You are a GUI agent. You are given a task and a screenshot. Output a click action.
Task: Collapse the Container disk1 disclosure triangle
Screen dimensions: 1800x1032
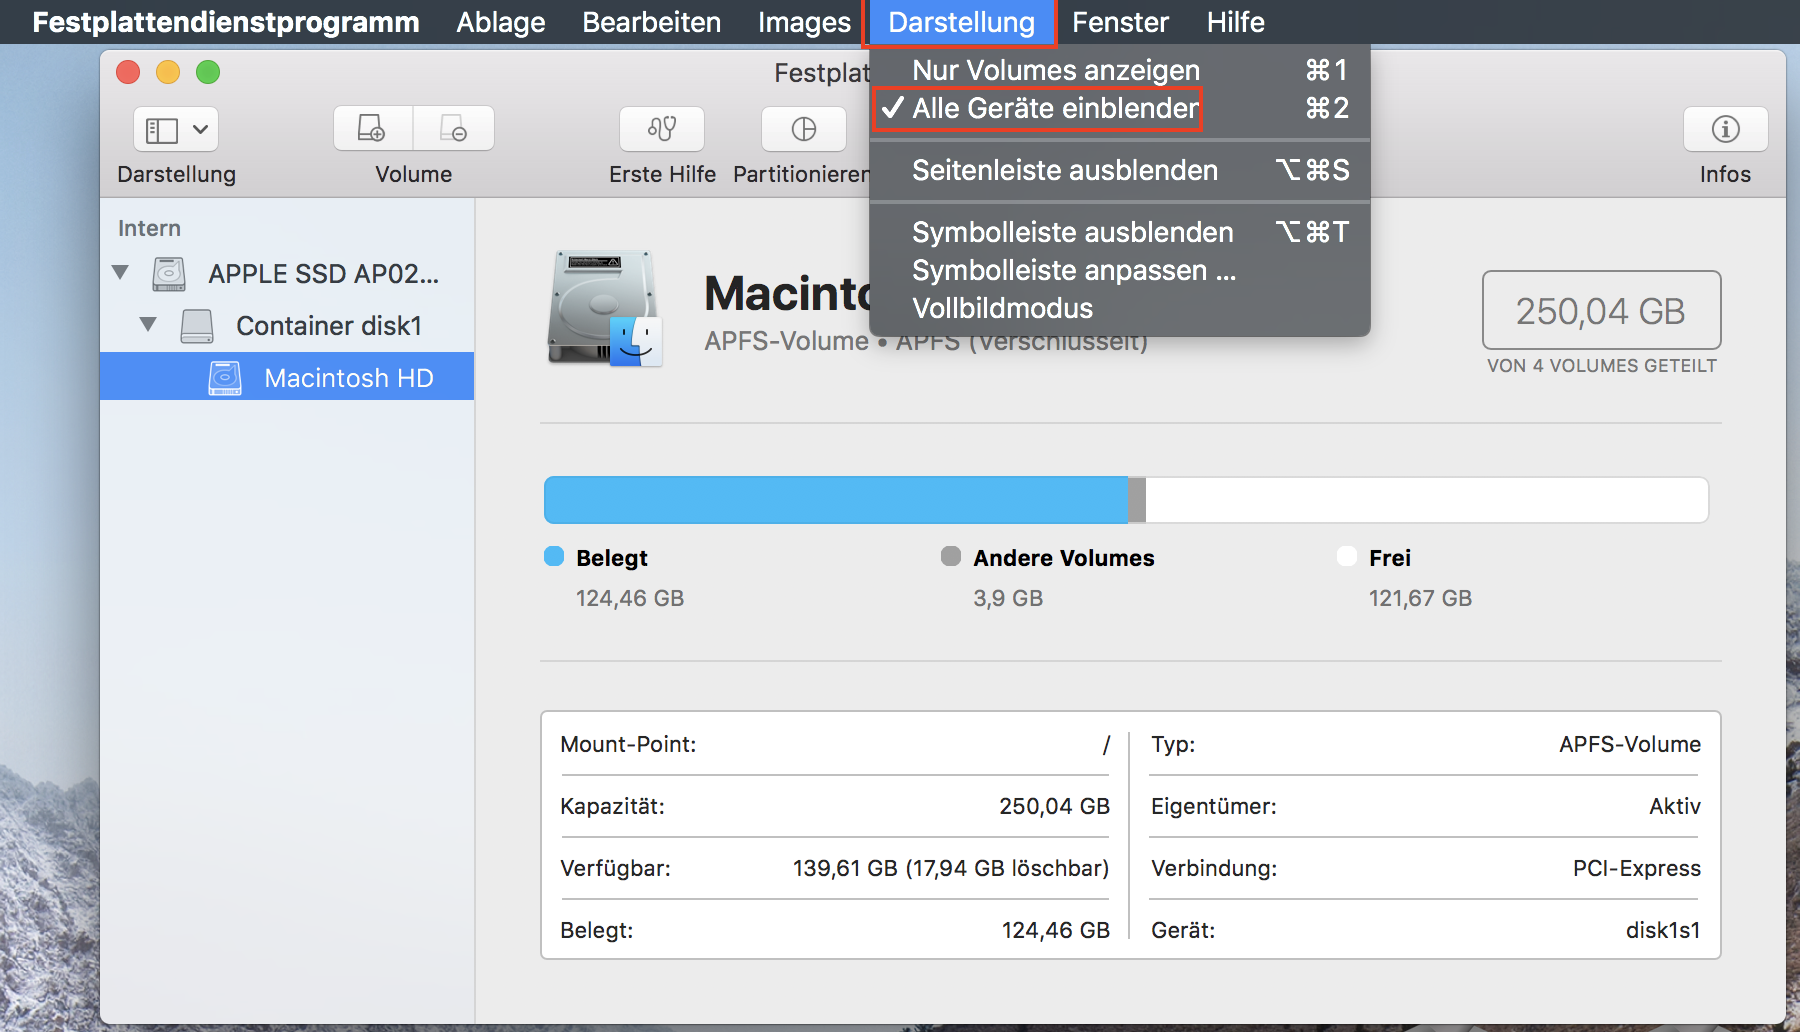point(148,325)
